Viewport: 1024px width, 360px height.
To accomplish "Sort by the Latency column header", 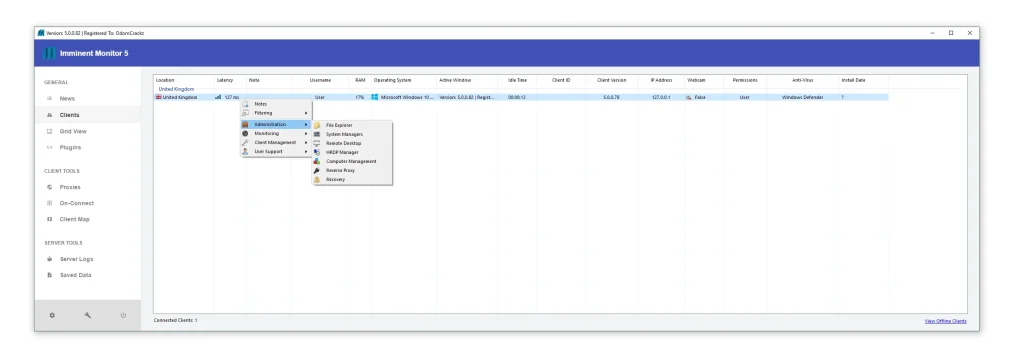I will (x=225, y=80).
